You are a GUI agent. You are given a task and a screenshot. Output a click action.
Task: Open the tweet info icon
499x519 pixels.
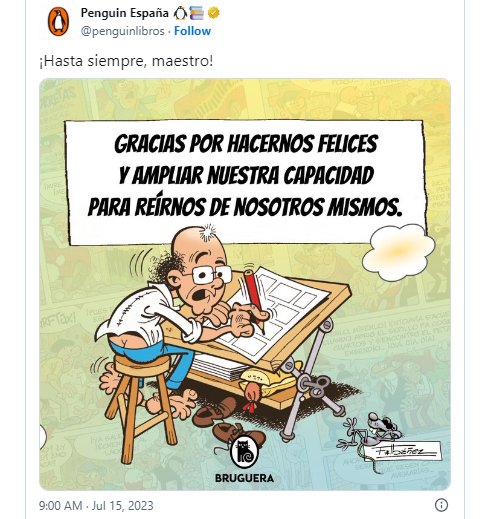click(441, 505)
